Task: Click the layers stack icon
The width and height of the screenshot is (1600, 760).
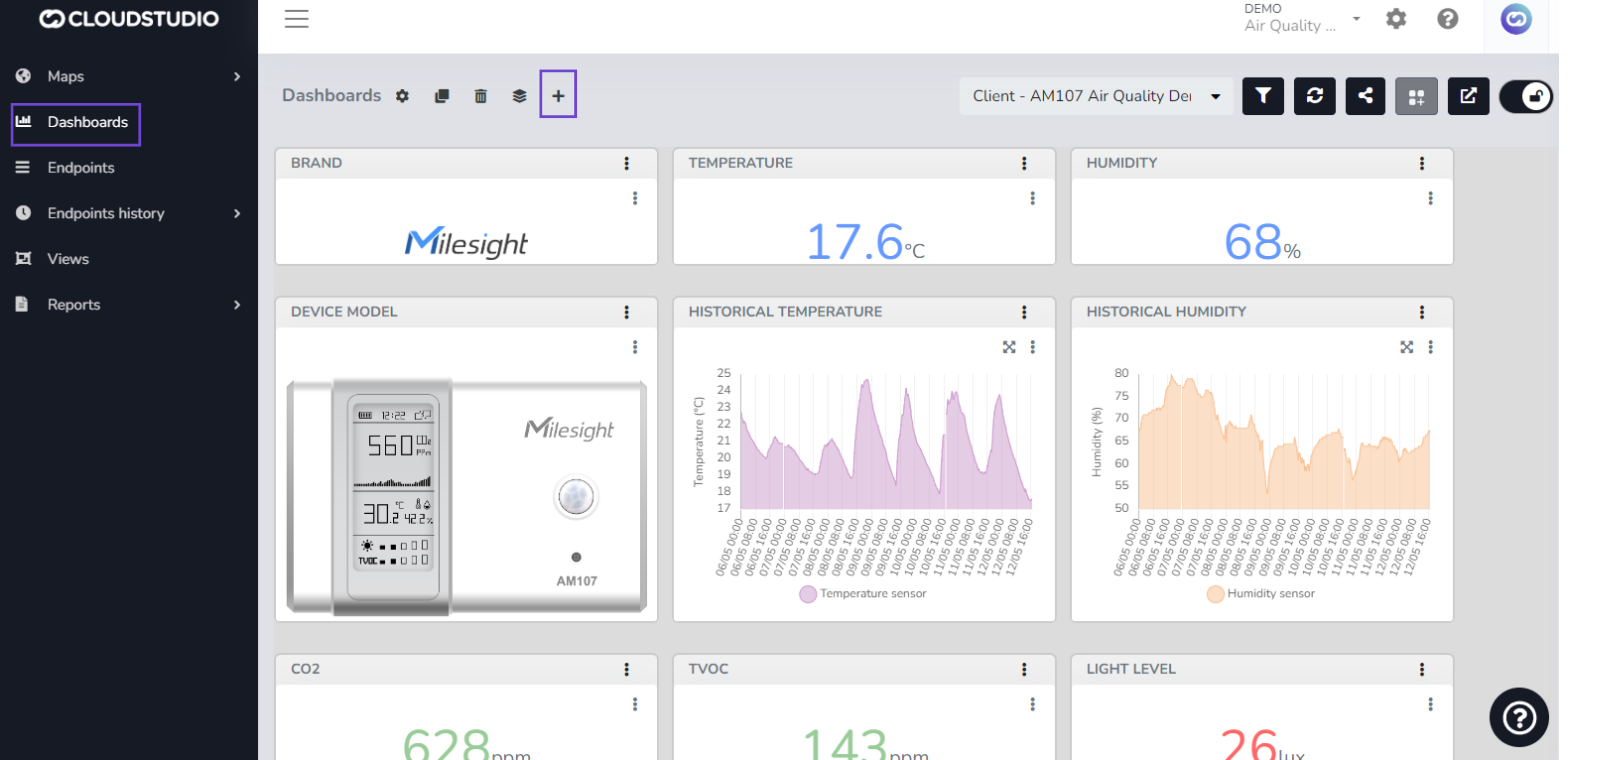Action: click(519, 96)
